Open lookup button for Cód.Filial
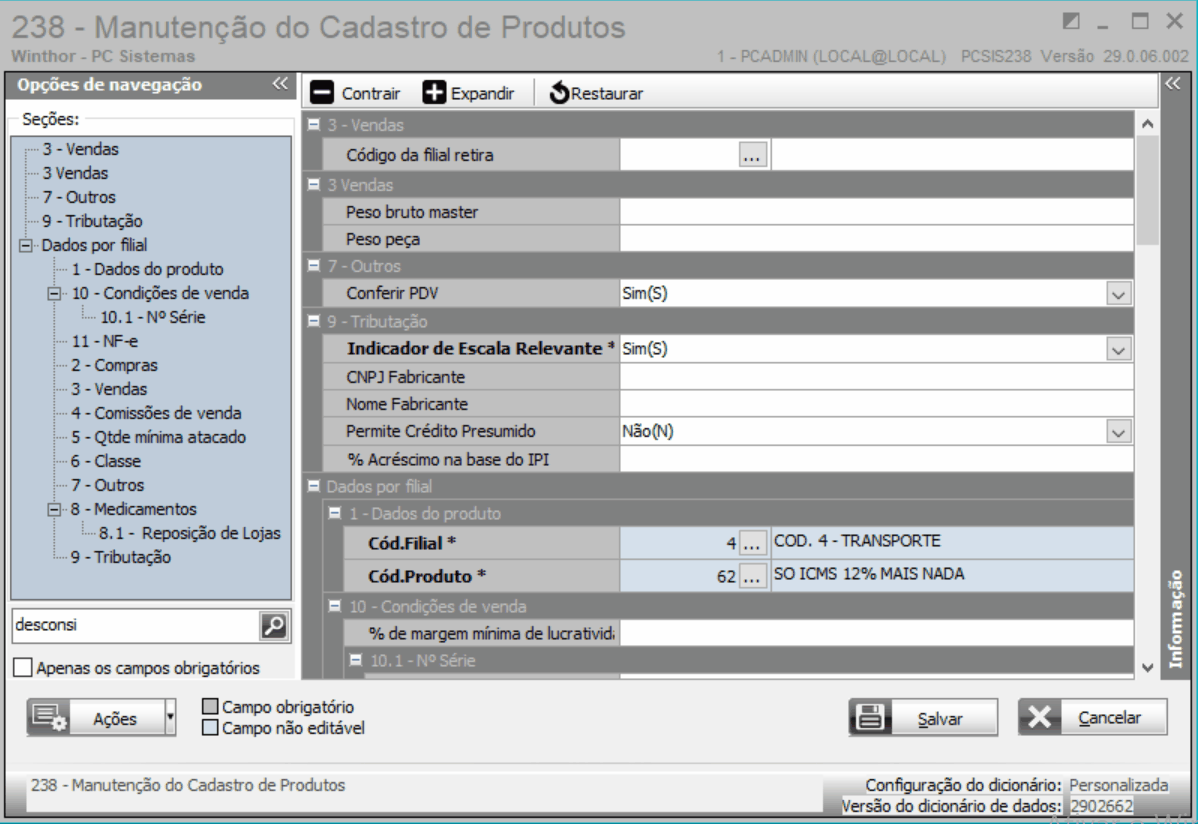1198x824 pixels. pyautogui.click(x=753, y=543)
